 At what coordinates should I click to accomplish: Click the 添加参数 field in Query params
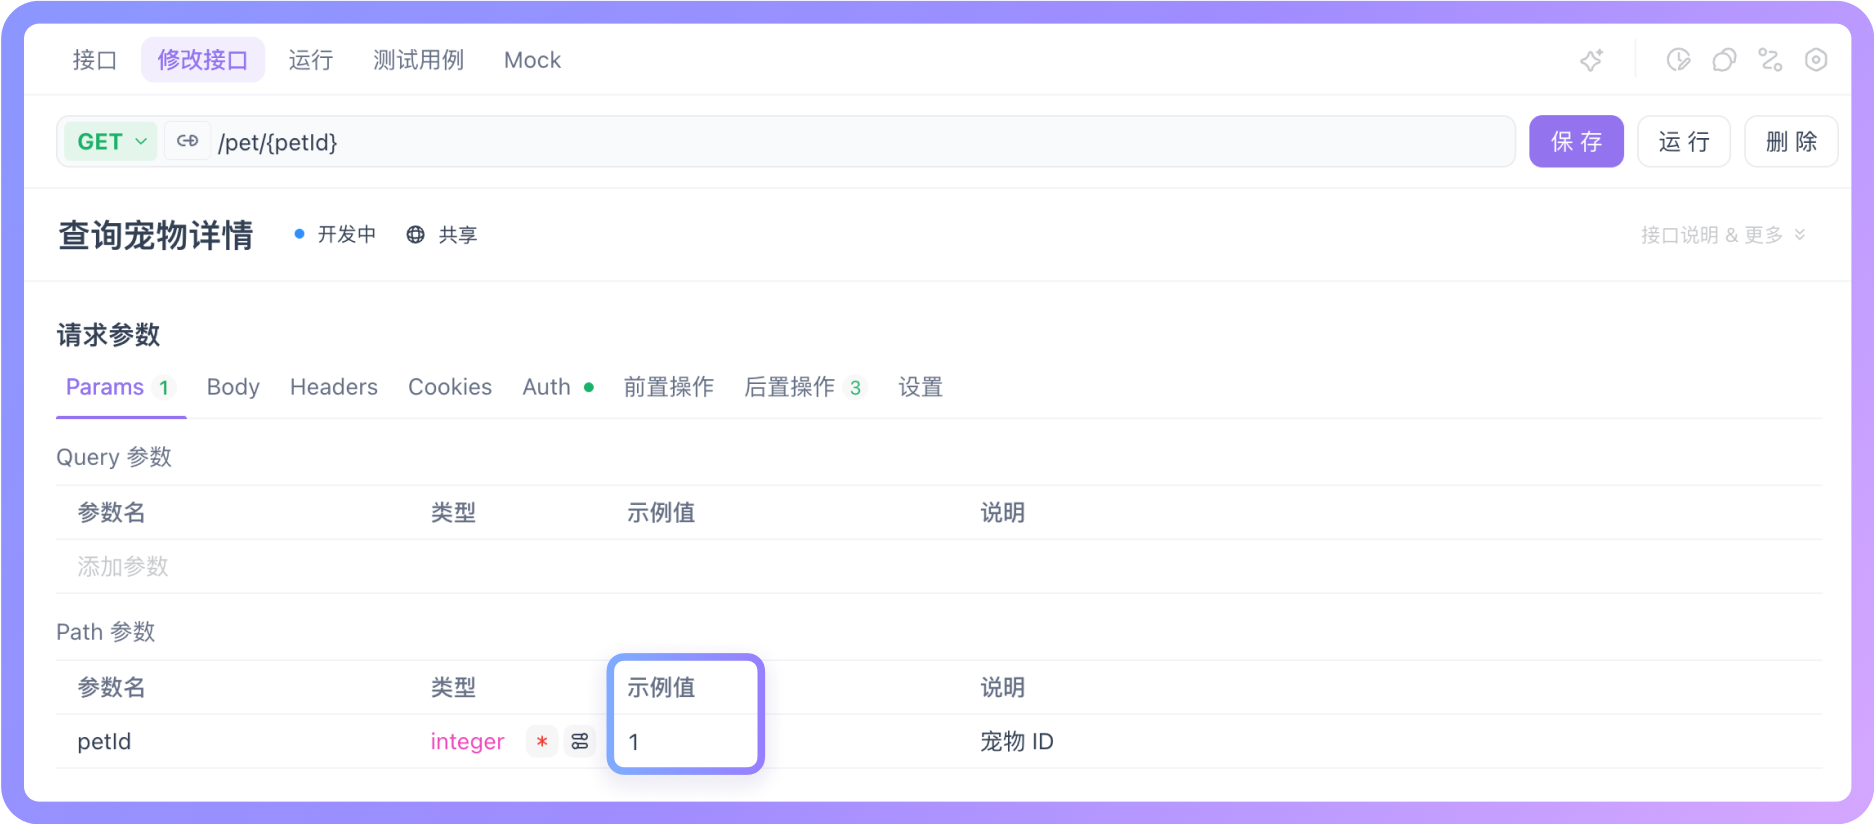pos(123,566)
